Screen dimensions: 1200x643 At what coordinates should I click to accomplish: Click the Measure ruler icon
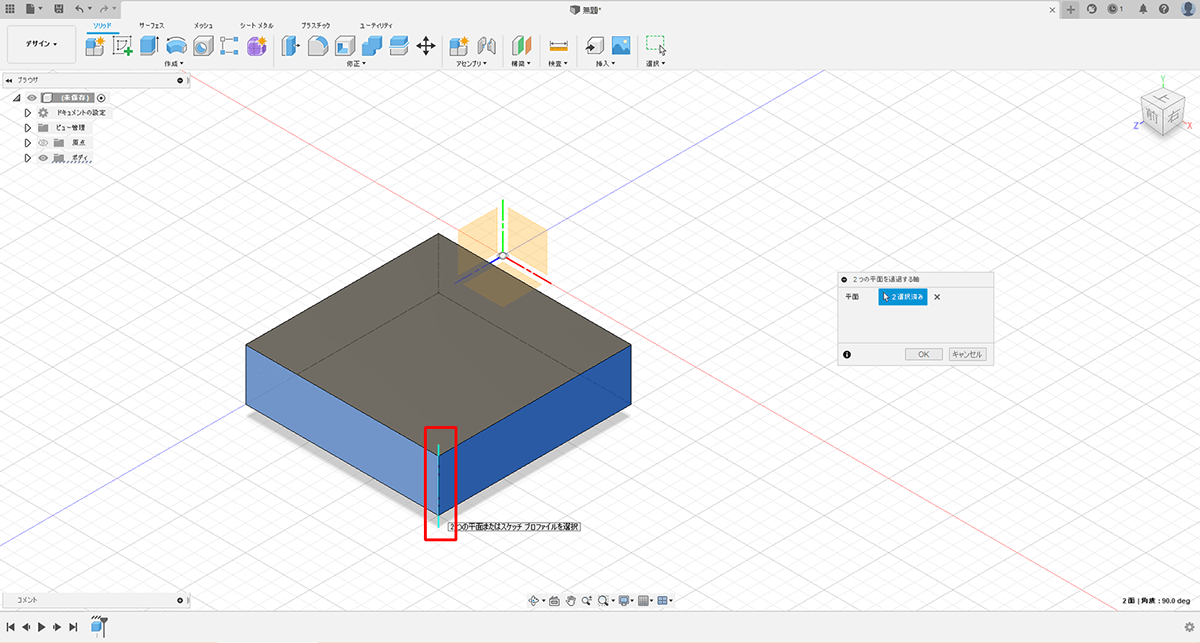click(558, 46)
